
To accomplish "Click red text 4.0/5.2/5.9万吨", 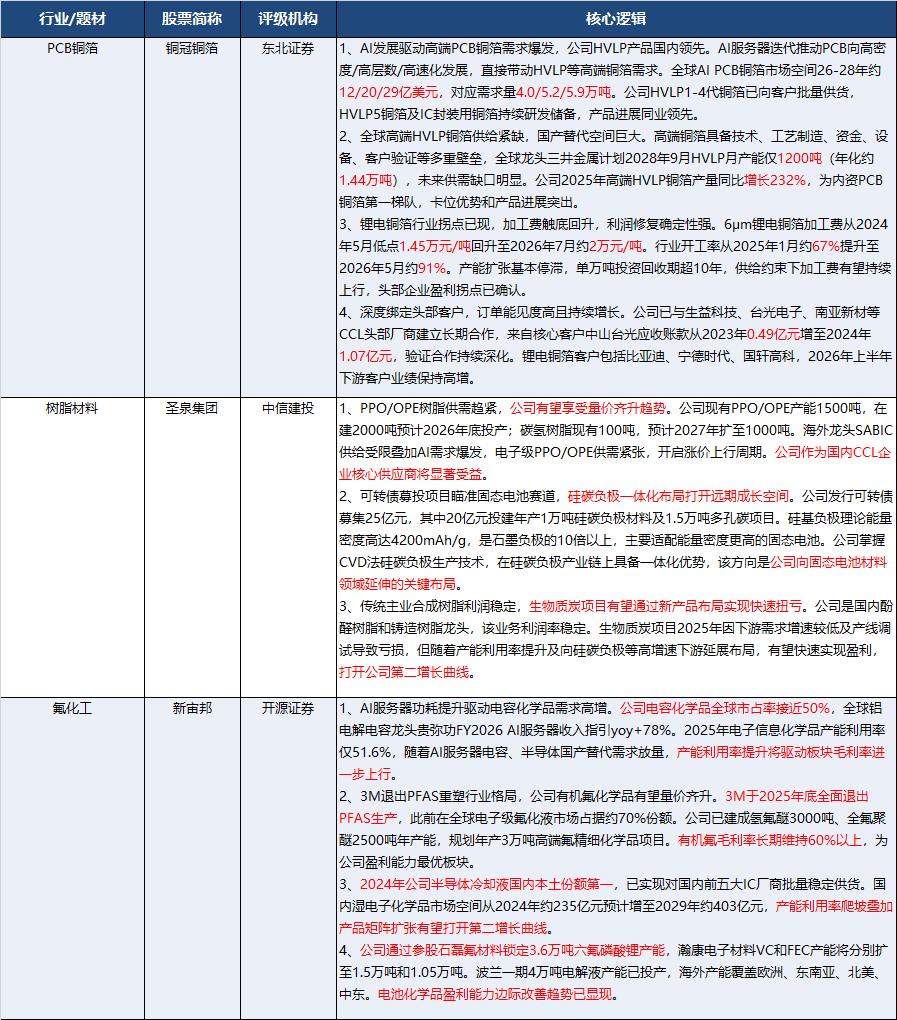I will [564, 92].
